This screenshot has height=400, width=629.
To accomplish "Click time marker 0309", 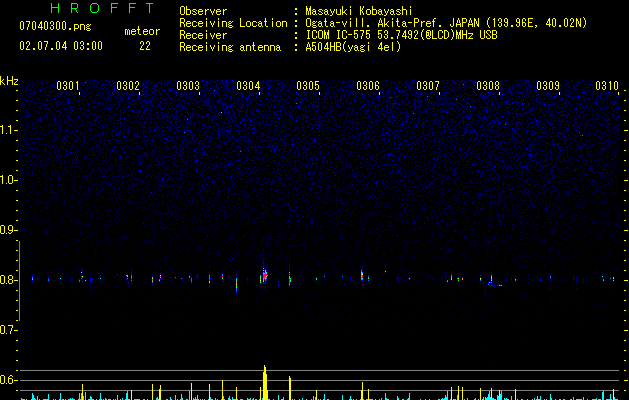I will pos(548,86).
